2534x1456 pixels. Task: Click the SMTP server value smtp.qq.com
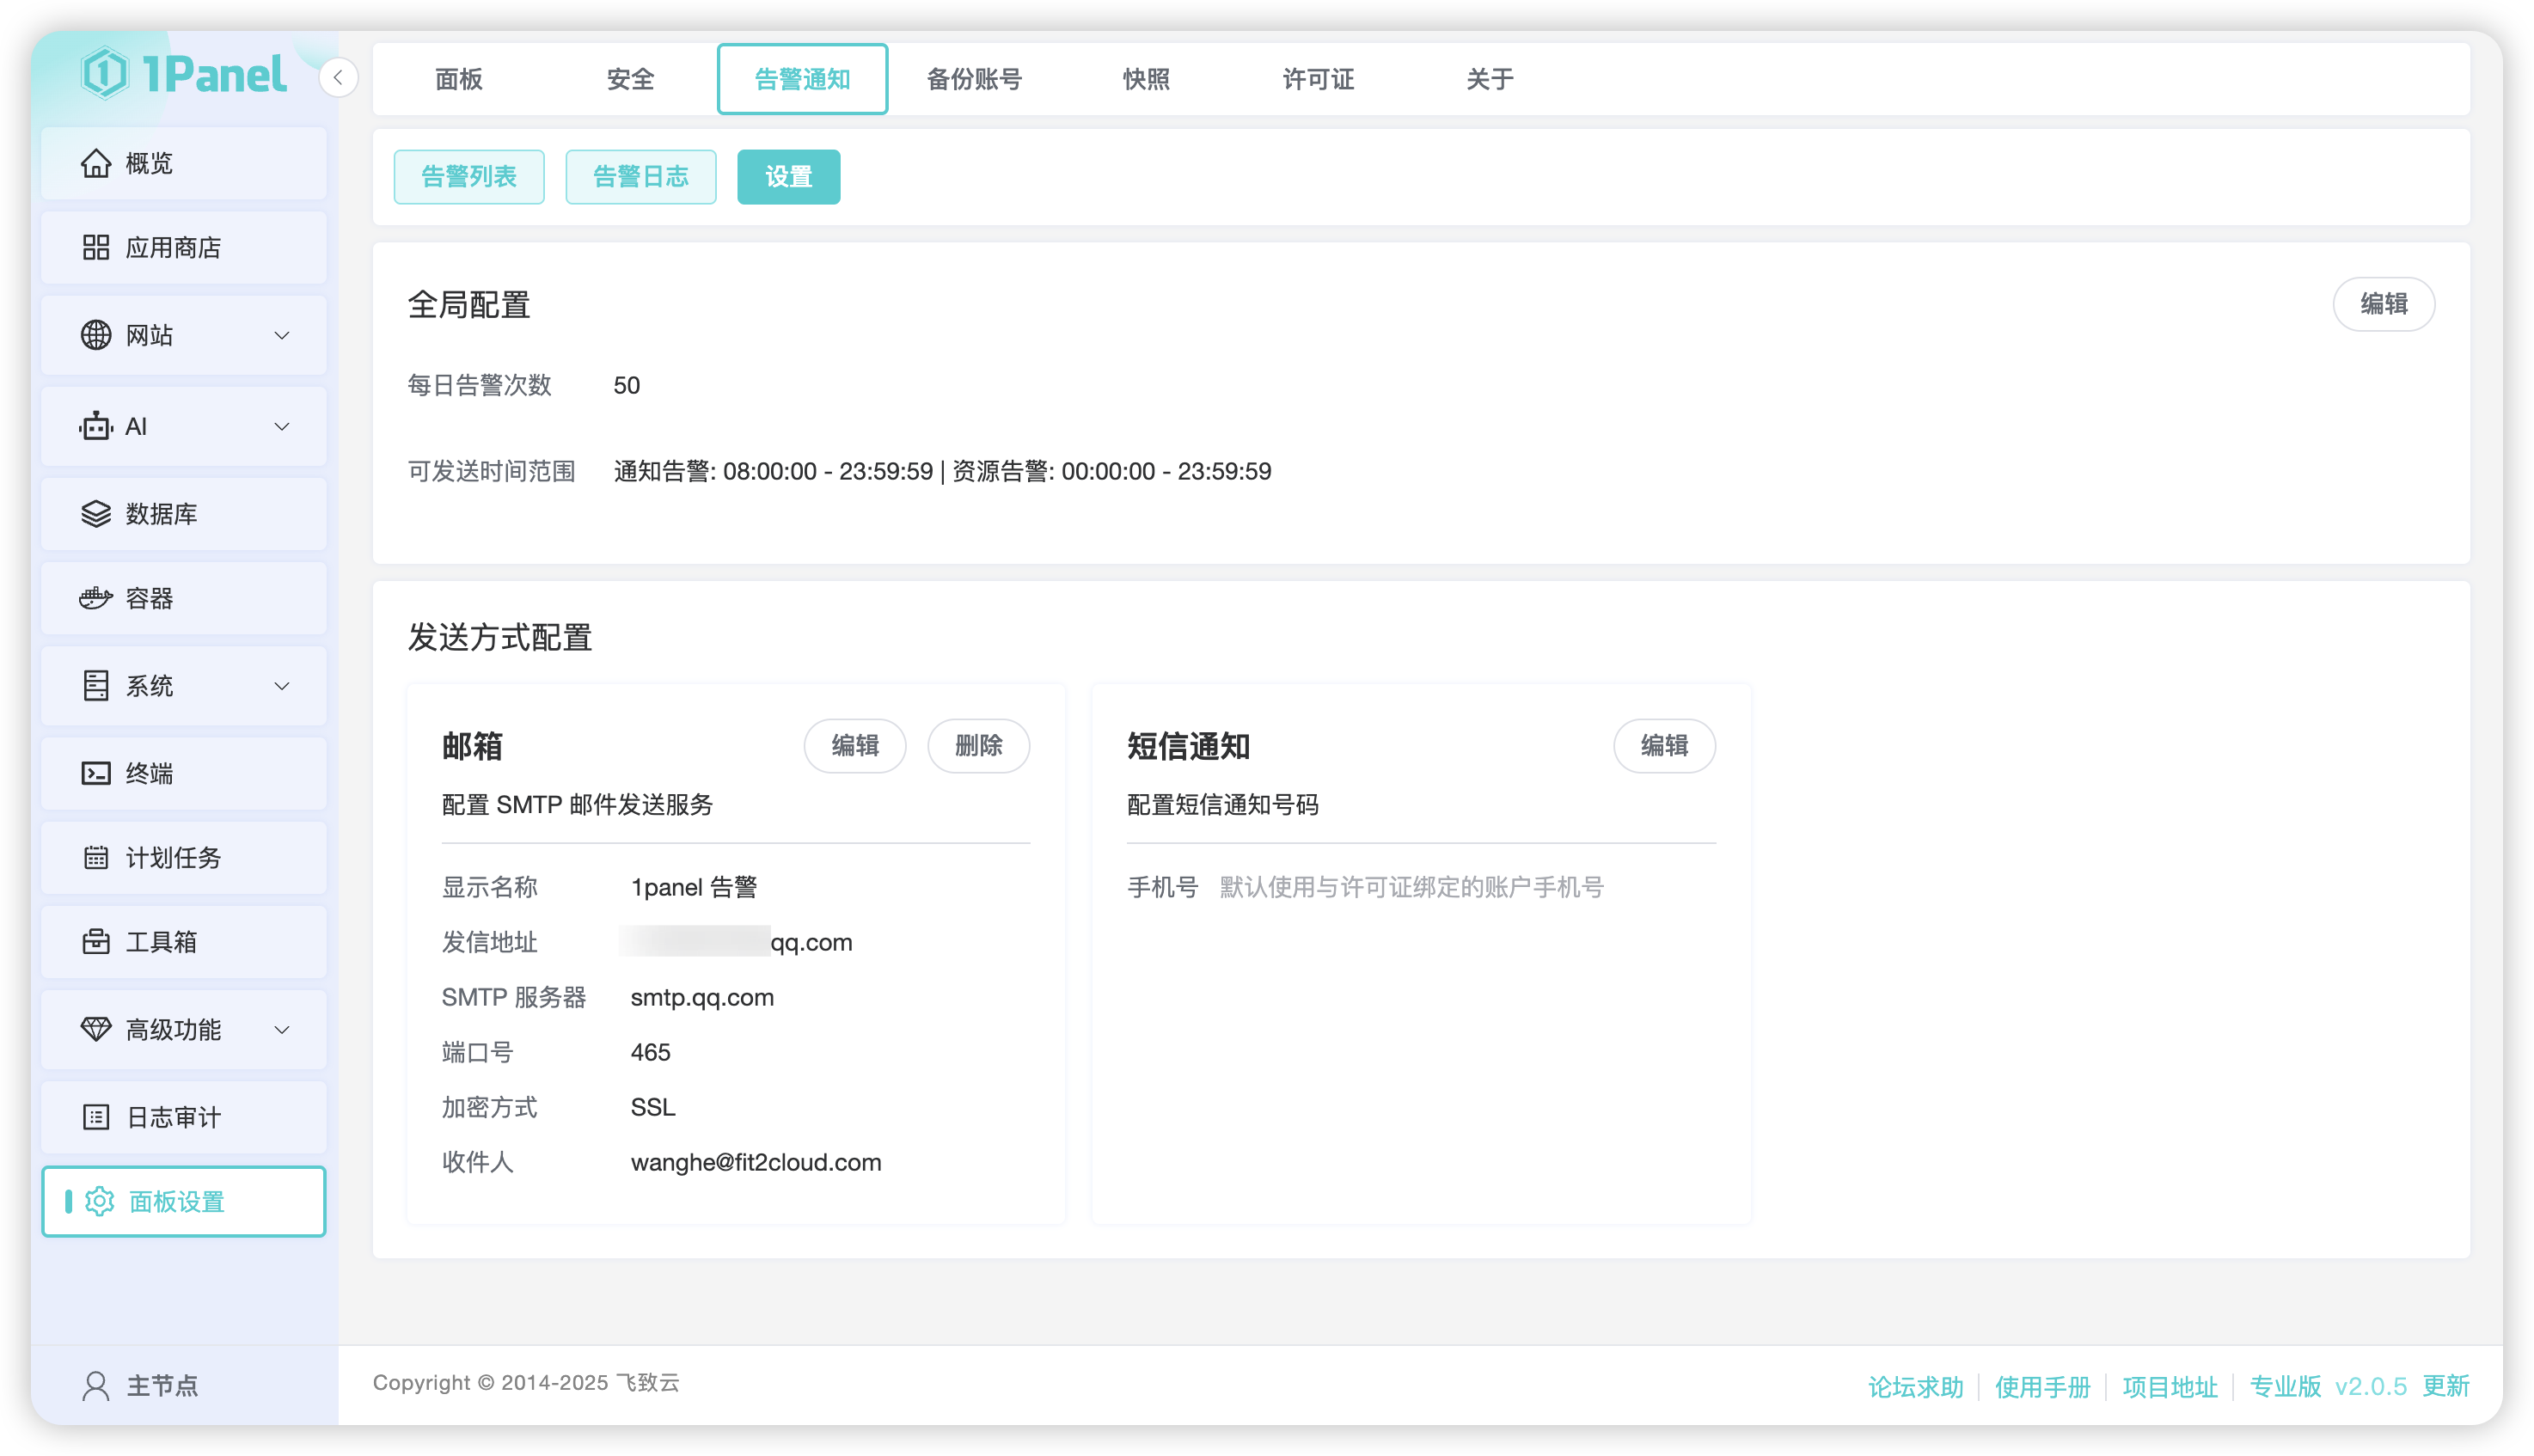pos(702,997)
